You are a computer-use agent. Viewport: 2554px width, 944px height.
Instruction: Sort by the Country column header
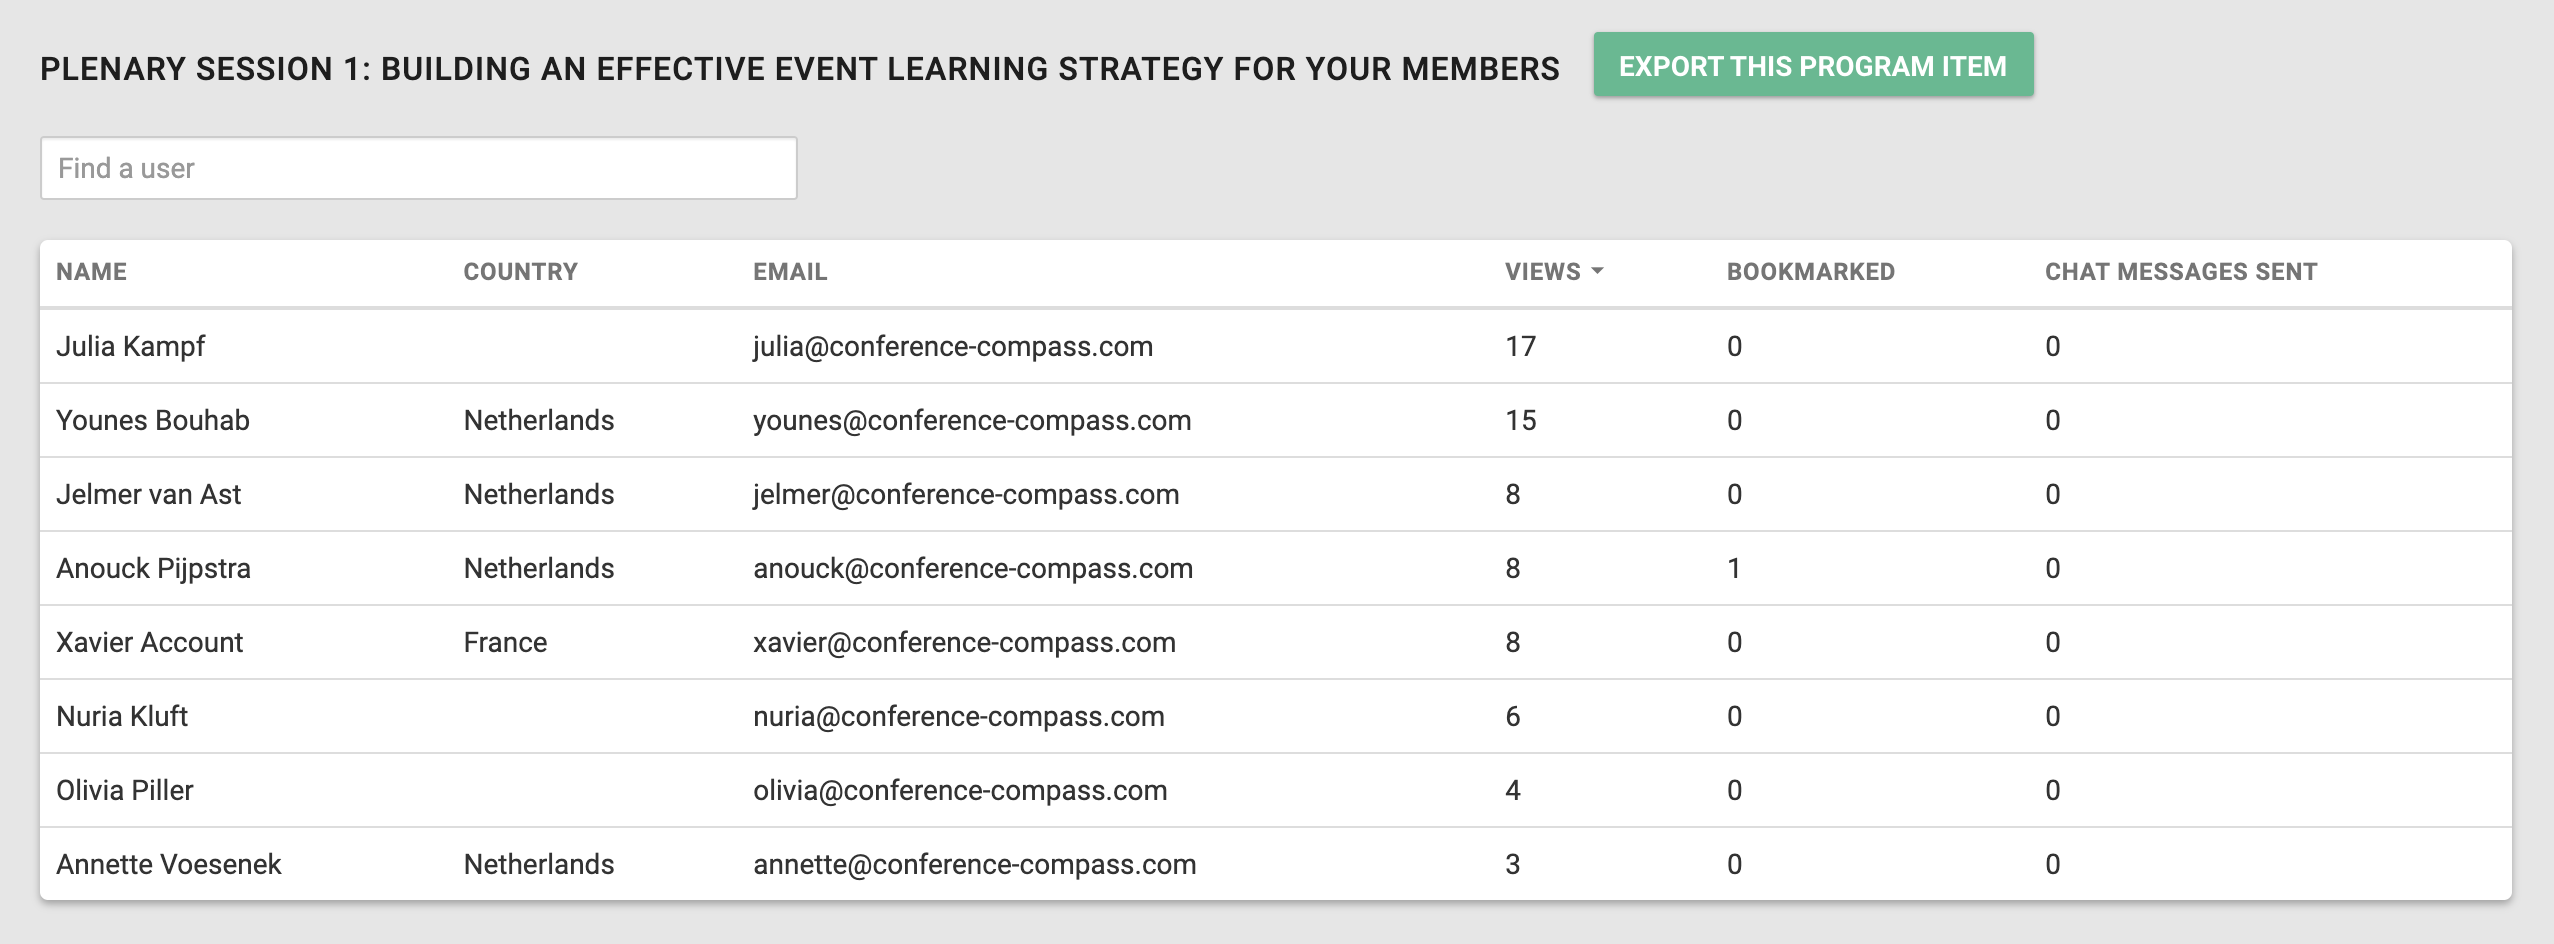pyautogui.click(x=520, y=272)
